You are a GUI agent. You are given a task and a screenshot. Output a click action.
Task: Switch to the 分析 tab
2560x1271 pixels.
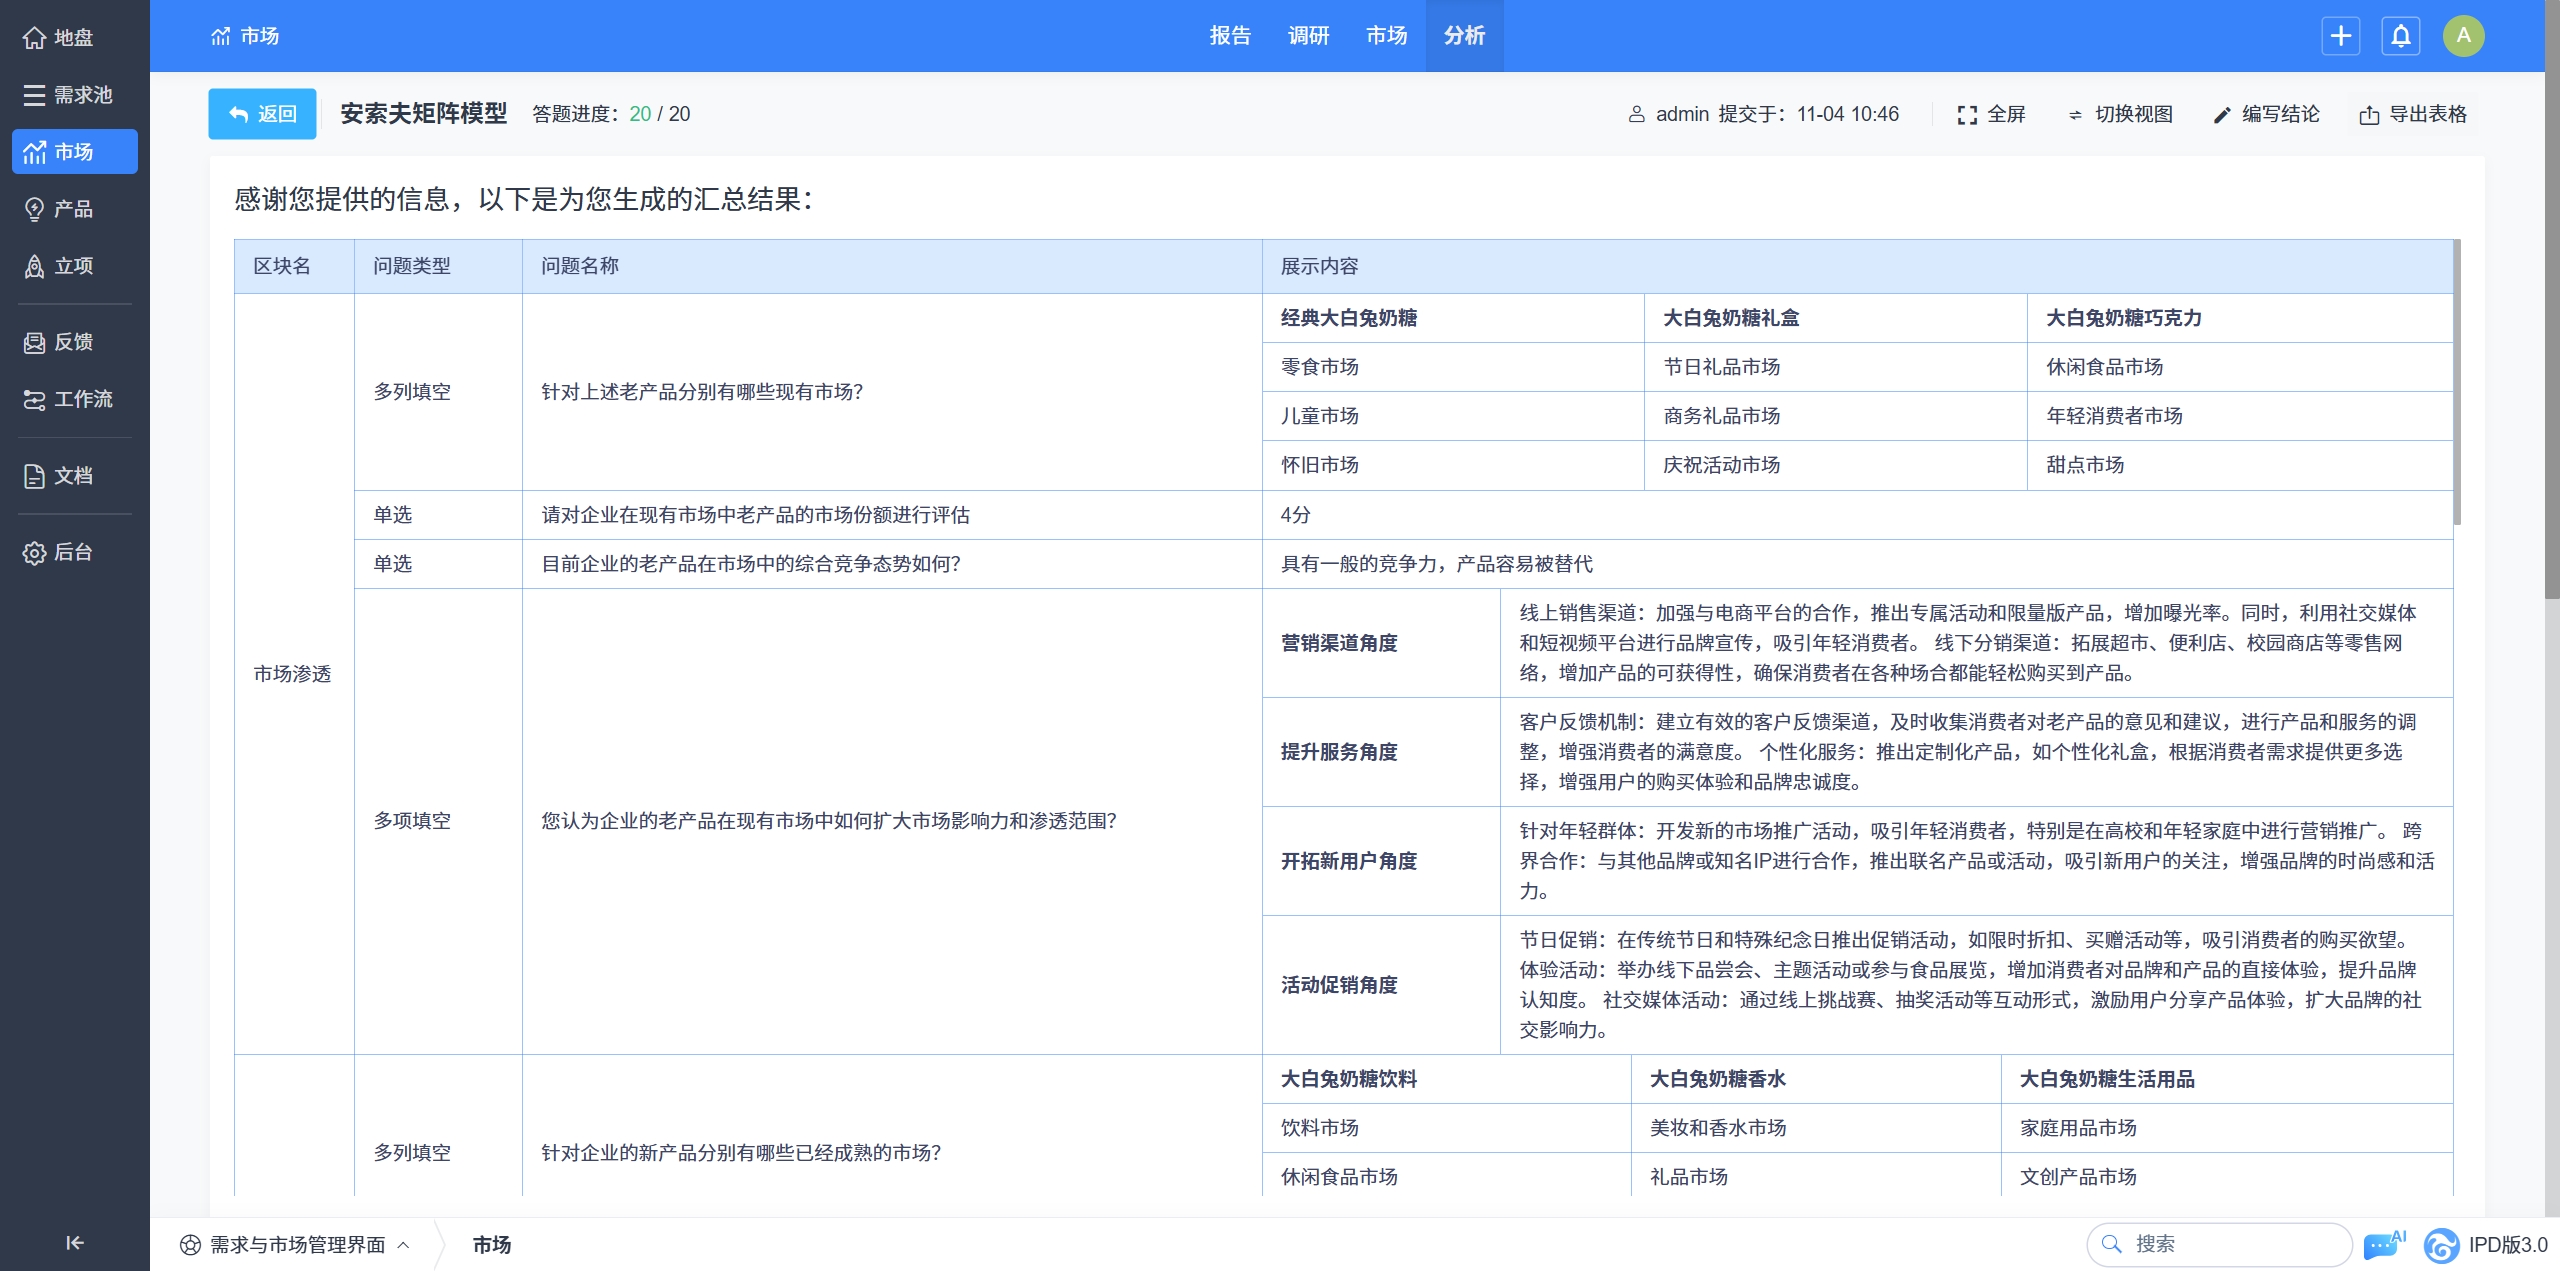point(1464,36)
